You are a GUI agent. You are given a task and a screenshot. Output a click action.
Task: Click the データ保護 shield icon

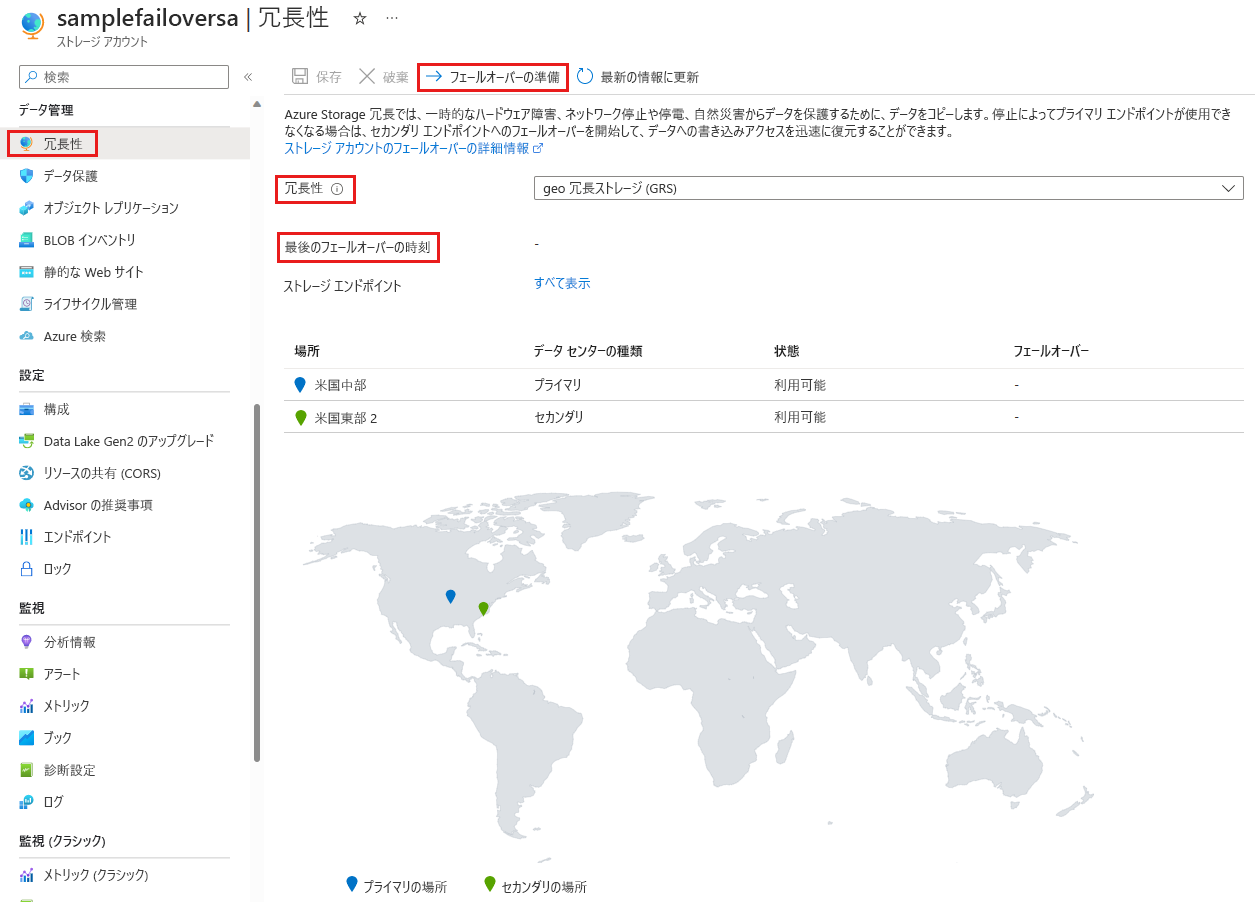tap(27, 176)
